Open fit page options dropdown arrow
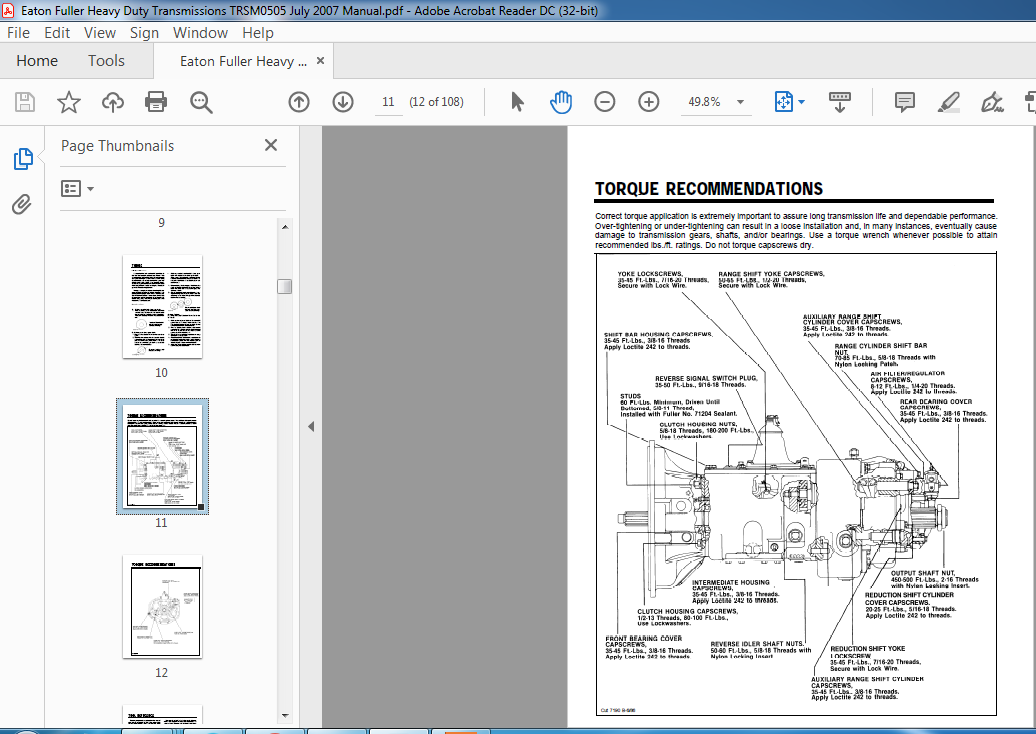Image resolution: width=1036 pixels, height=734 pixels. click(x=801, y=102)
